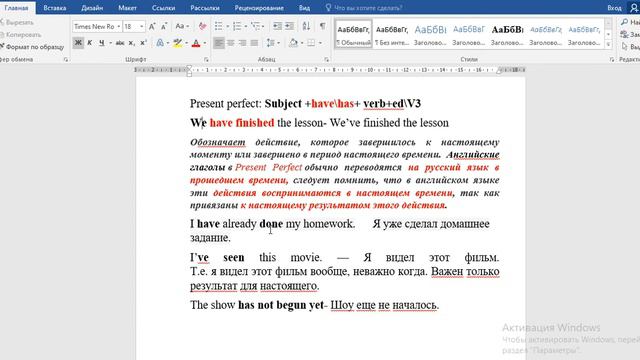Toggle show paragraph marks
This screenshot has width=640, height=360.
pyautogui.click(x=322, y=26)
